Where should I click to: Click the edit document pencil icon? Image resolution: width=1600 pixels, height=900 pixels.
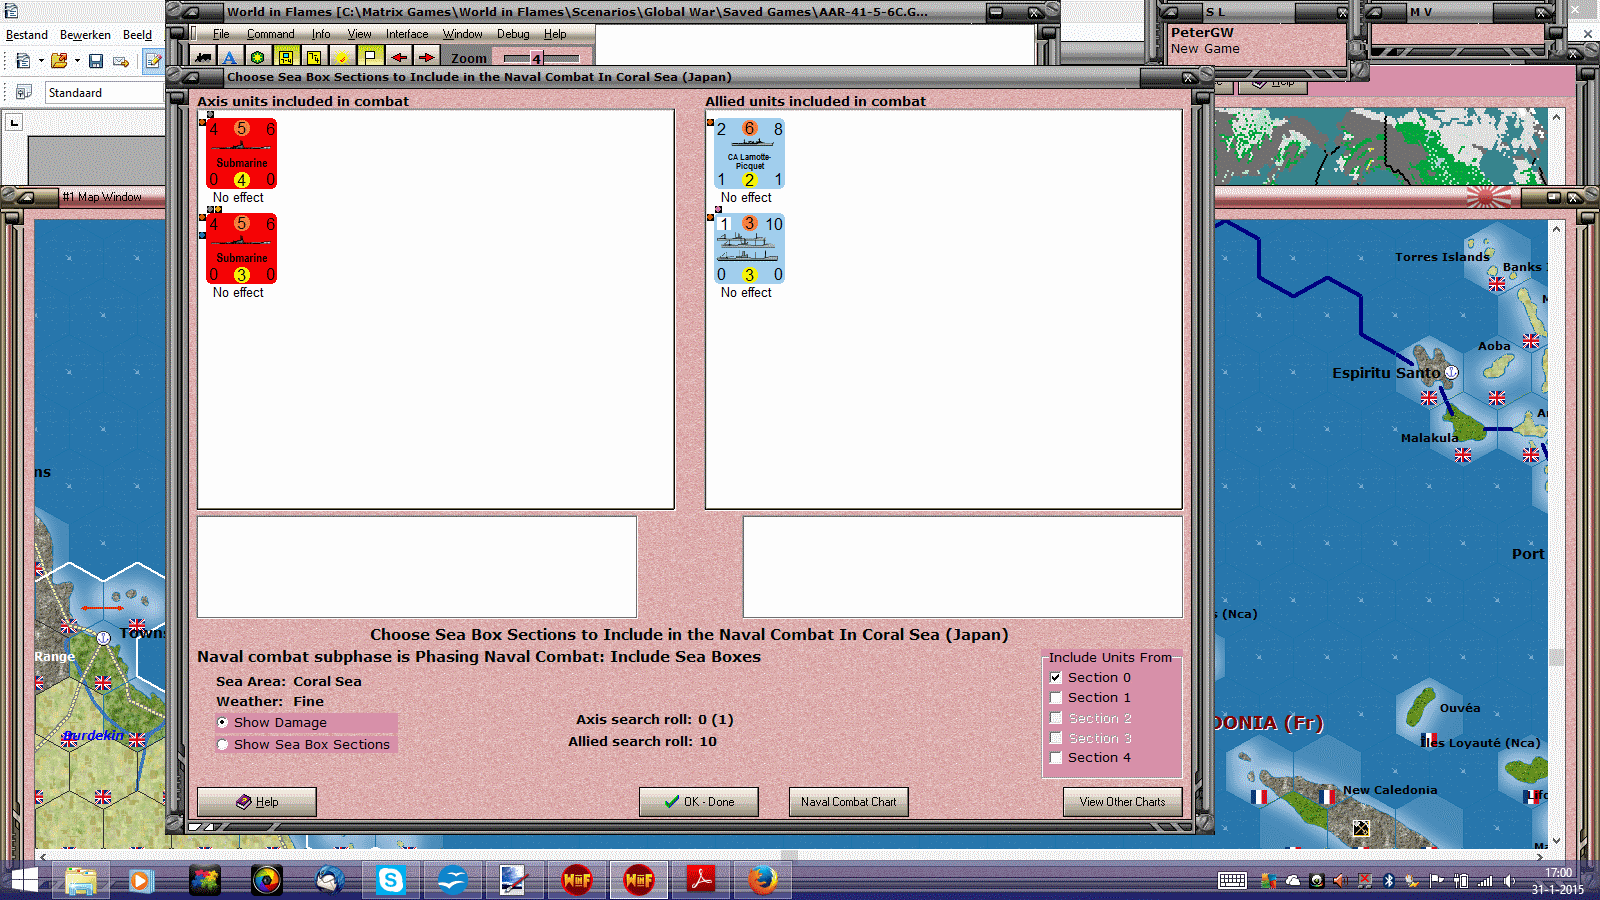[153, 61]
